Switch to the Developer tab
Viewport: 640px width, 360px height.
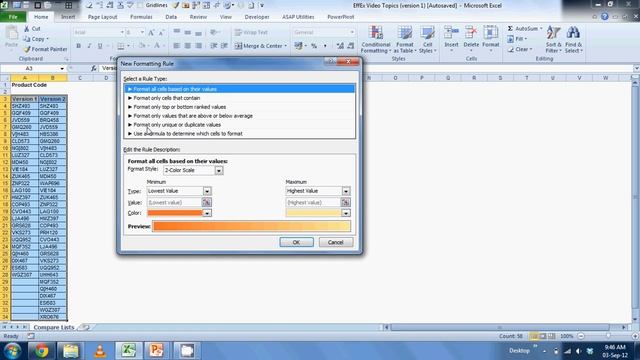[257, 17]
